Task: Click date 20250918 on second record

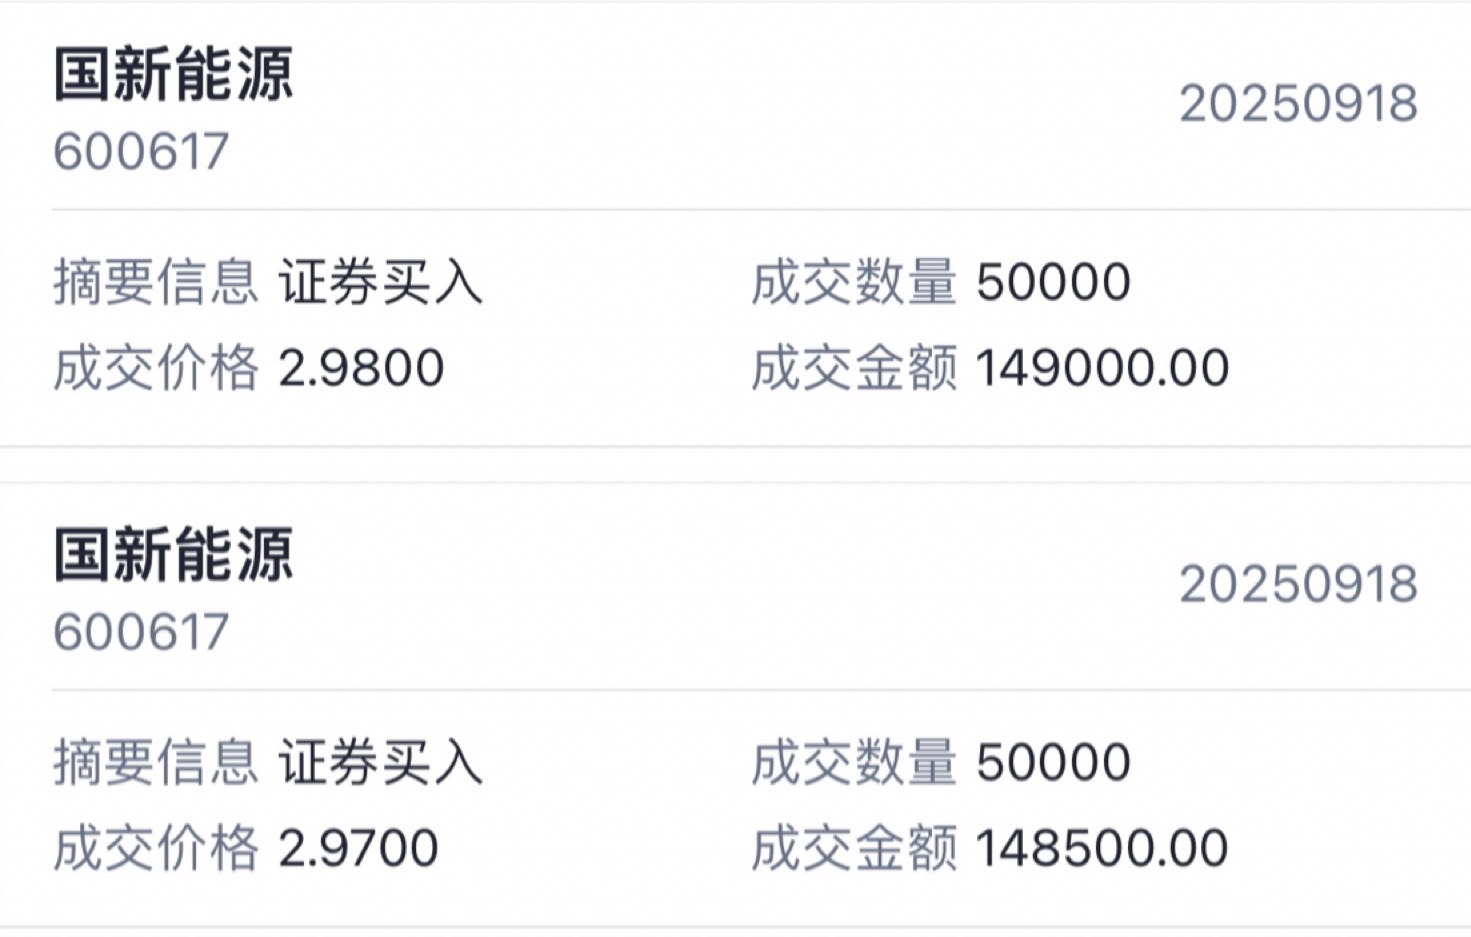Action: coord(1298,584)
